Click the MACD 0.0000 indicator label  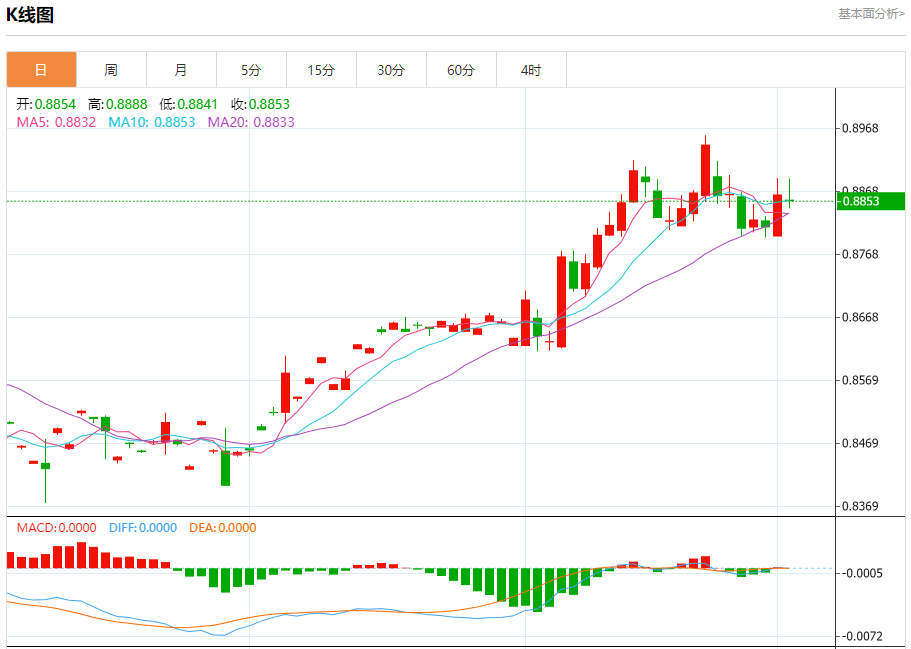coord(56,528)
